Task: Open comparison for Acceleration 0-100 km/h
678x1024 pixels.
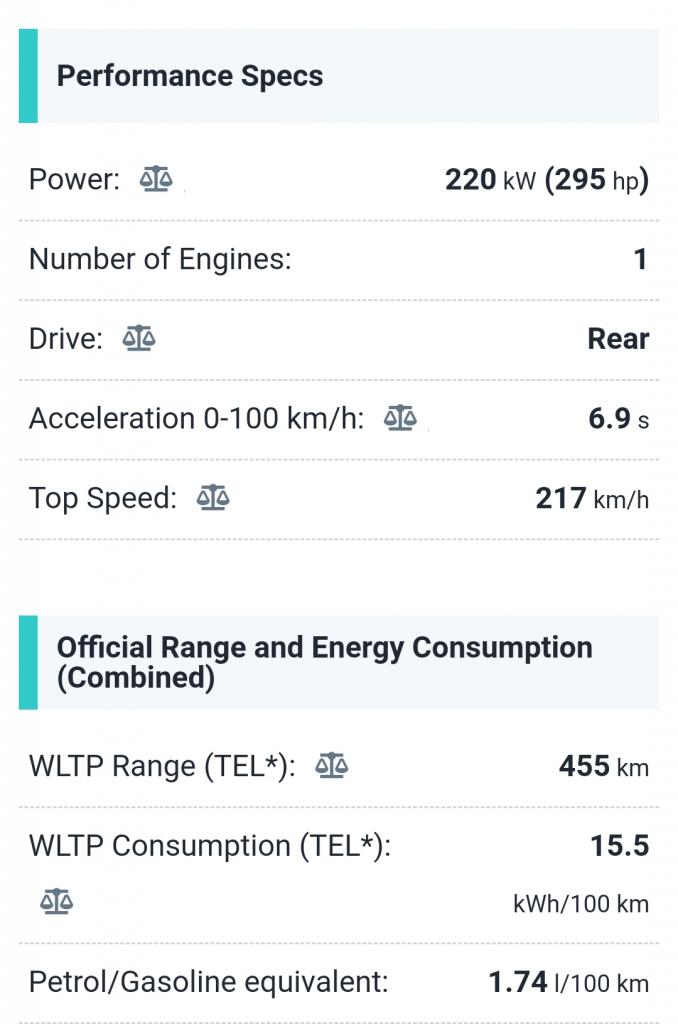Action: (x=400, y=418)
